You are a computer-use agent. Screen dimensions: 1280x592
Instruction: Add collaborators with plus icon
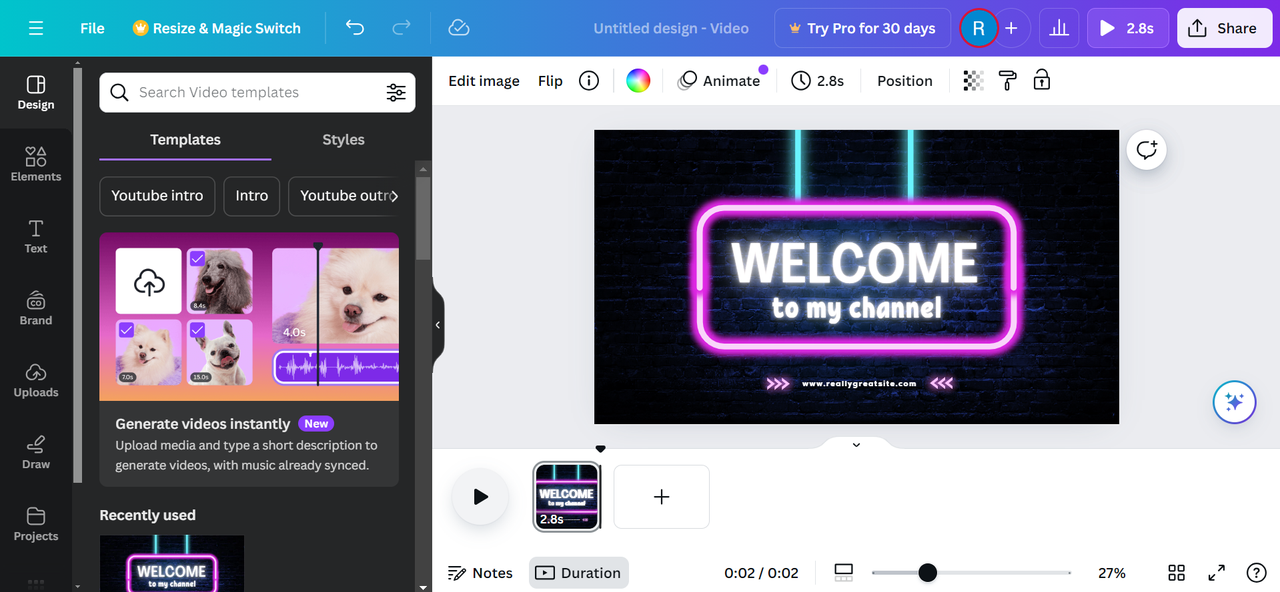click(x=1011, y=28)
